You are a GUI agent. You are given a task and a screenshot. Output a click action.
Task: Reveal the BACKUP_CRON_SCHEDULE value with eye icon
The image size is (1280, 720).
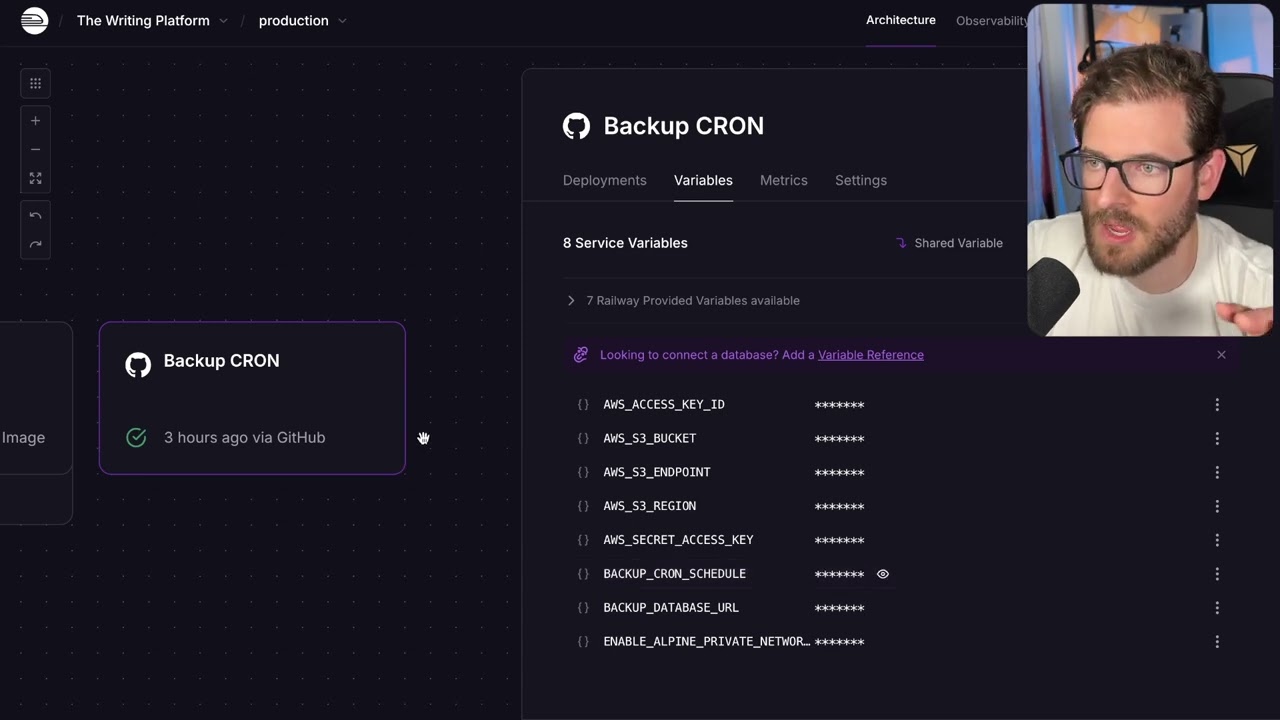(x=883, y=574)
